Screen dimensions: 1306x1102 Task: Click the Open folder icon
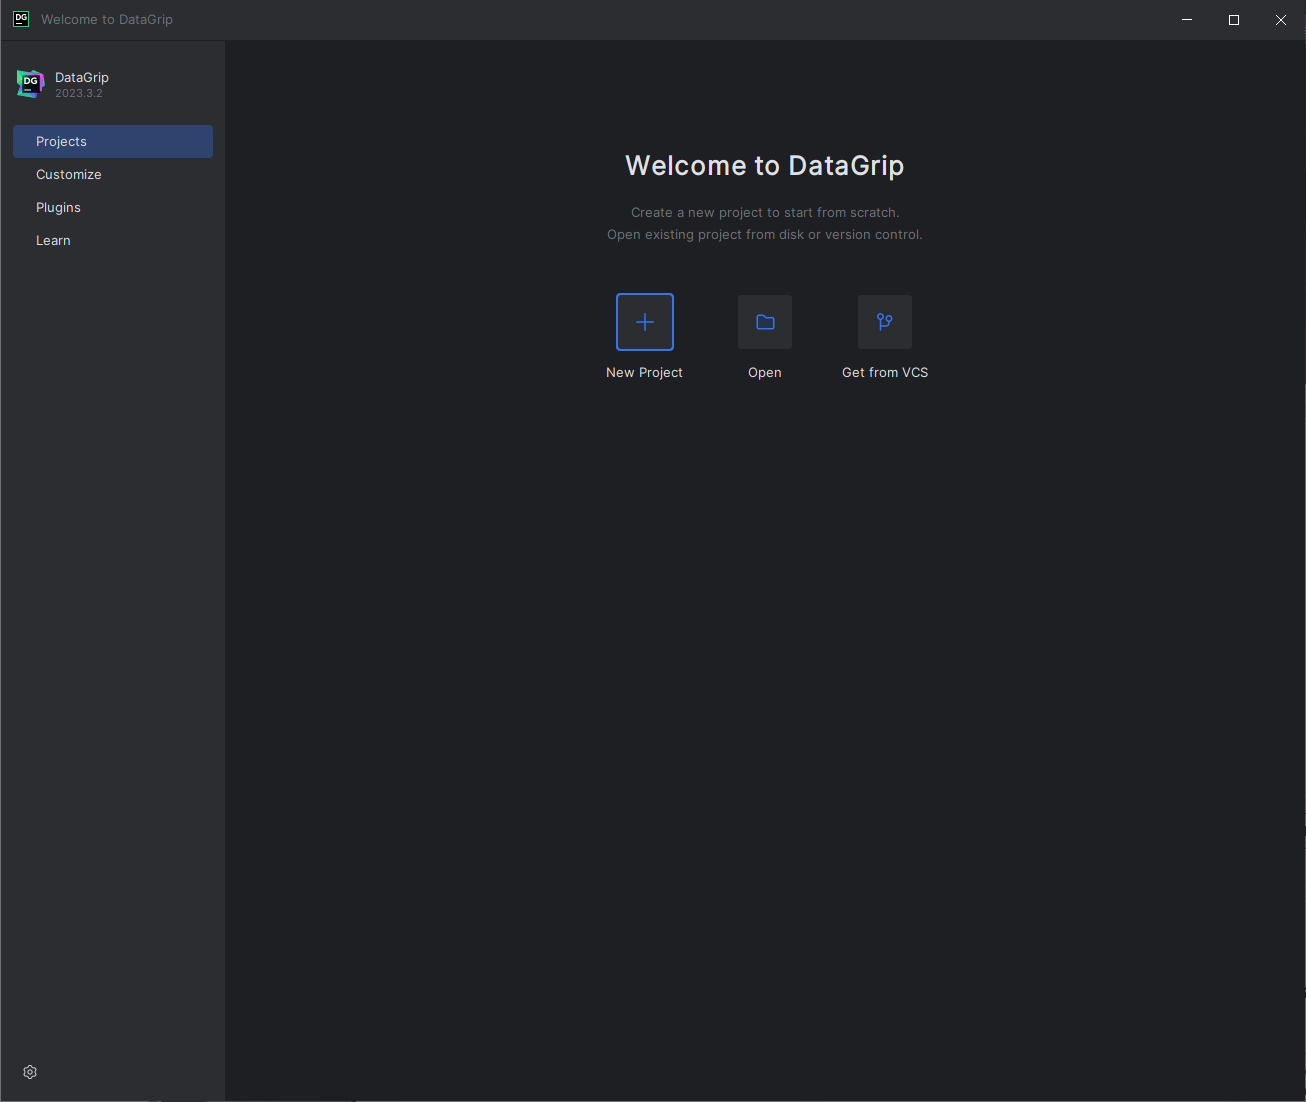(x=765, y=322)
